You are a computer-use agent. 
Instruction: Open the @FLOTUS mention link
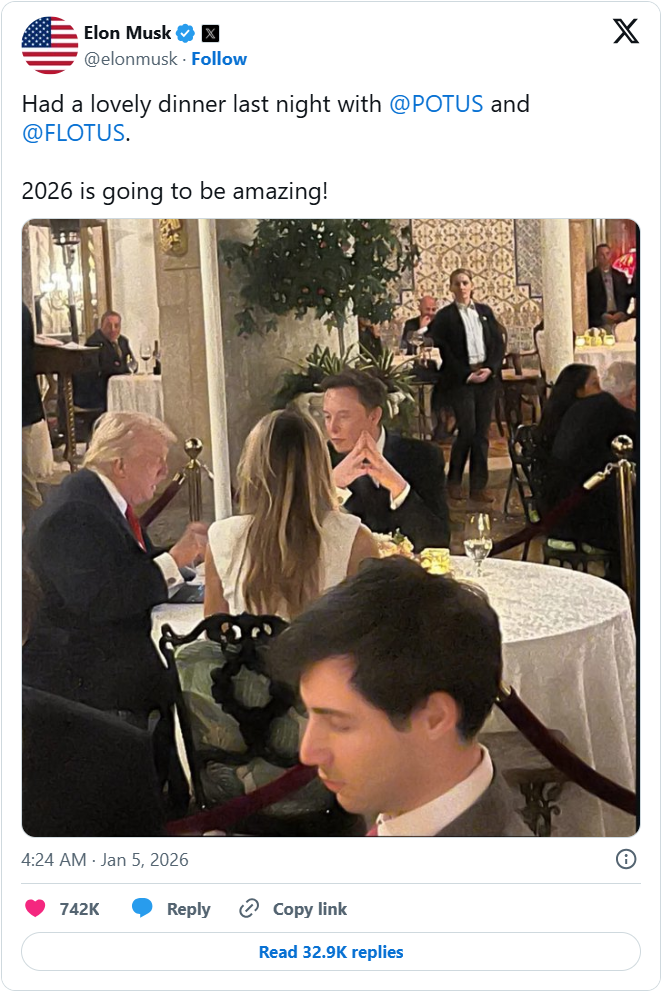click(x=73, y=133)
